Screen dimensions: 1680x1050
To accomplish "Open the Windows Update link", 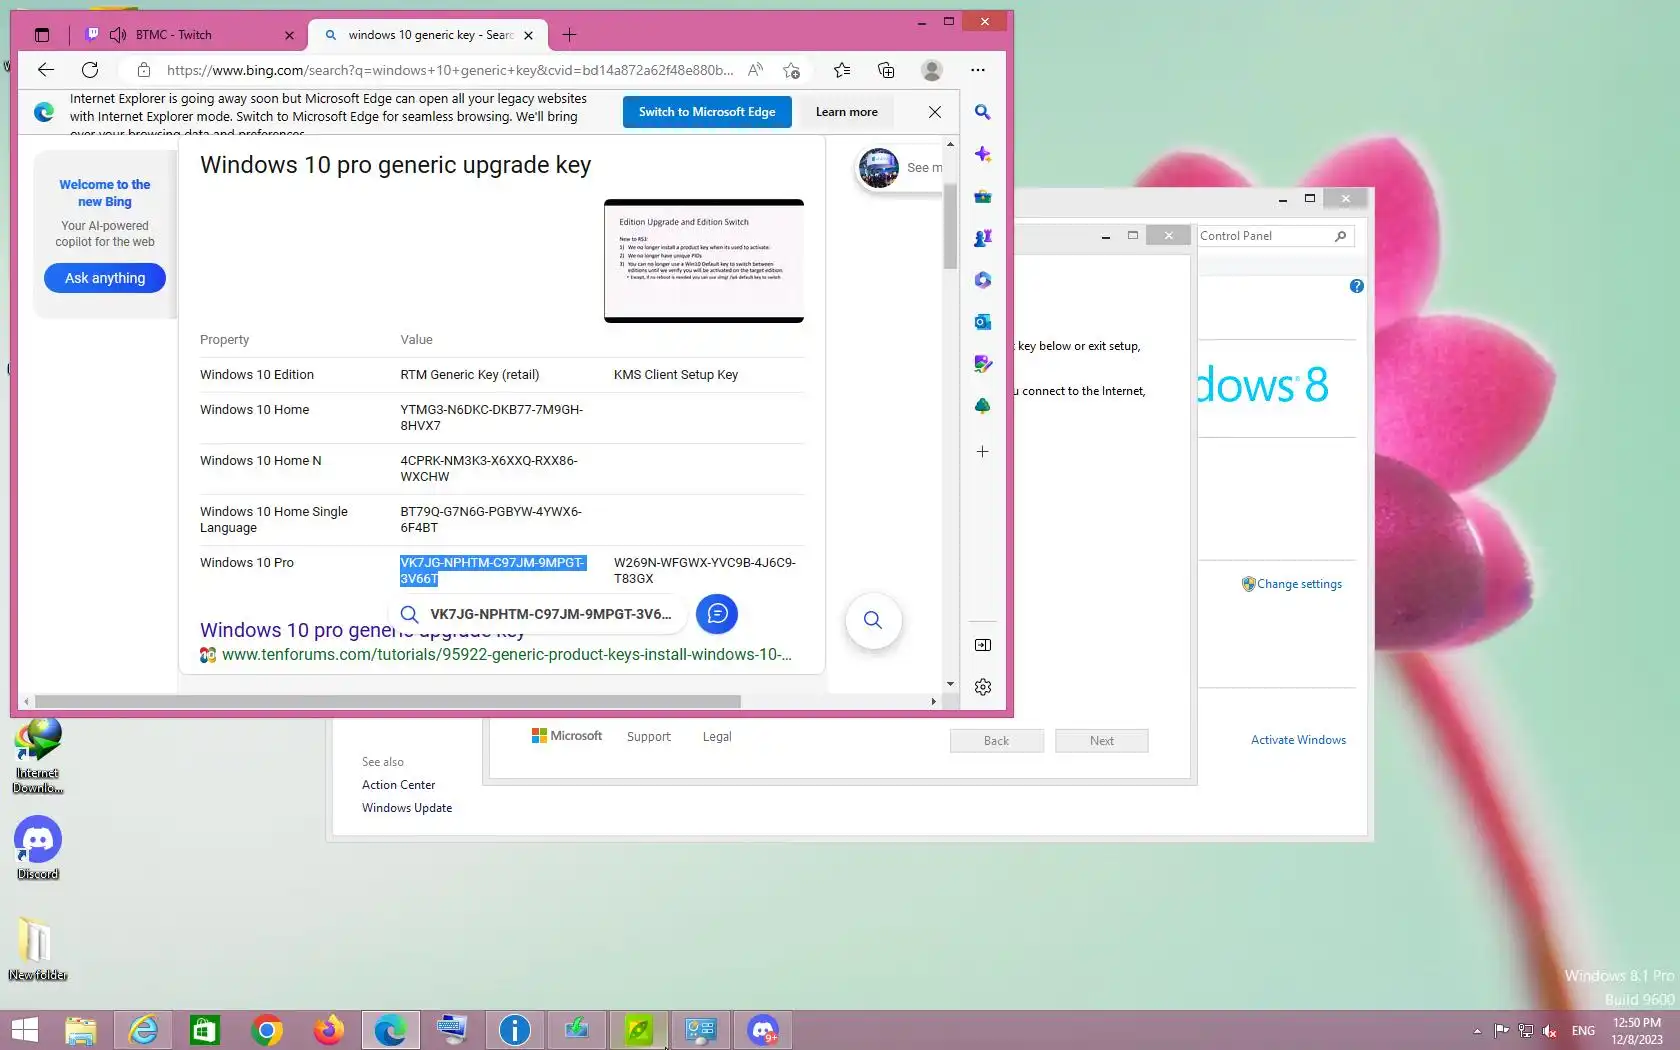I will coord(407,808).
